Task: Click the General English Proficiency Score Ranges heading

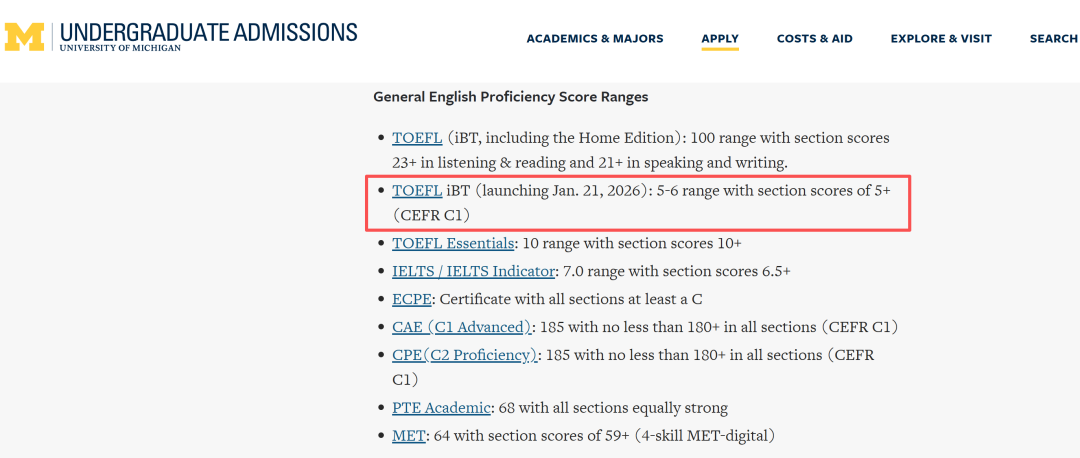Action: click(510, 97)
